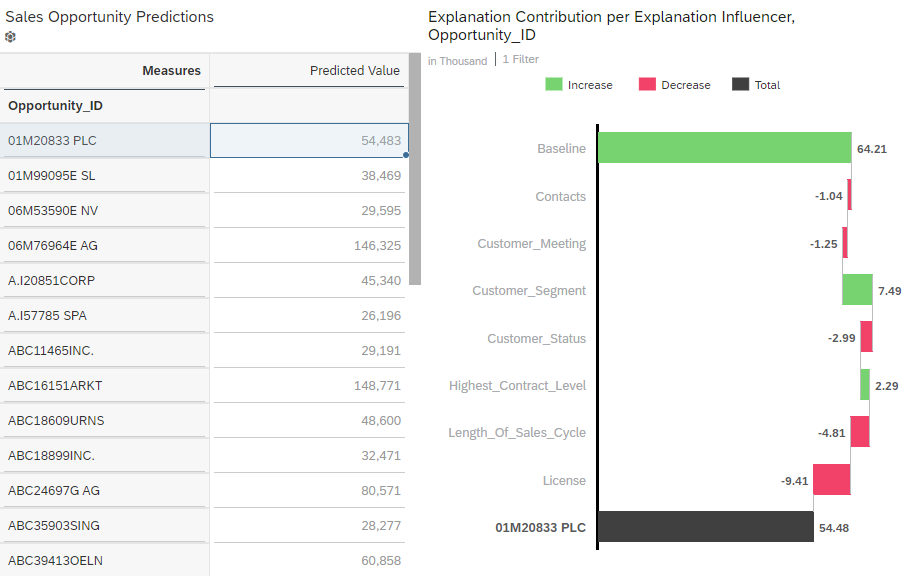Click the table's vertical scrollbar thumb
Image resolution: width=908 pixels, height=576 pixels.
point(415,169)
